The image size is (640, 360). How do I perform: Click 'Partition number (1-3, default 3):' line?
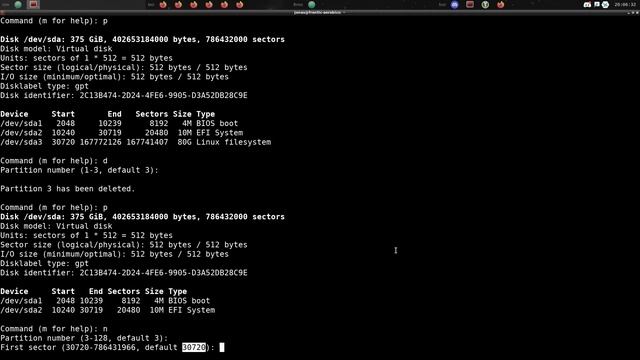coord(79,170)
